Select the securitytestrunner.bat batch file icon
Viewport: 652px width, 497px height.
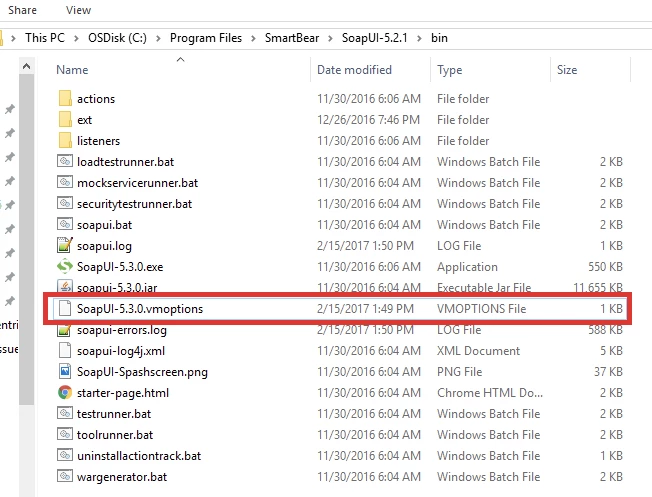[x=65, y=203]
